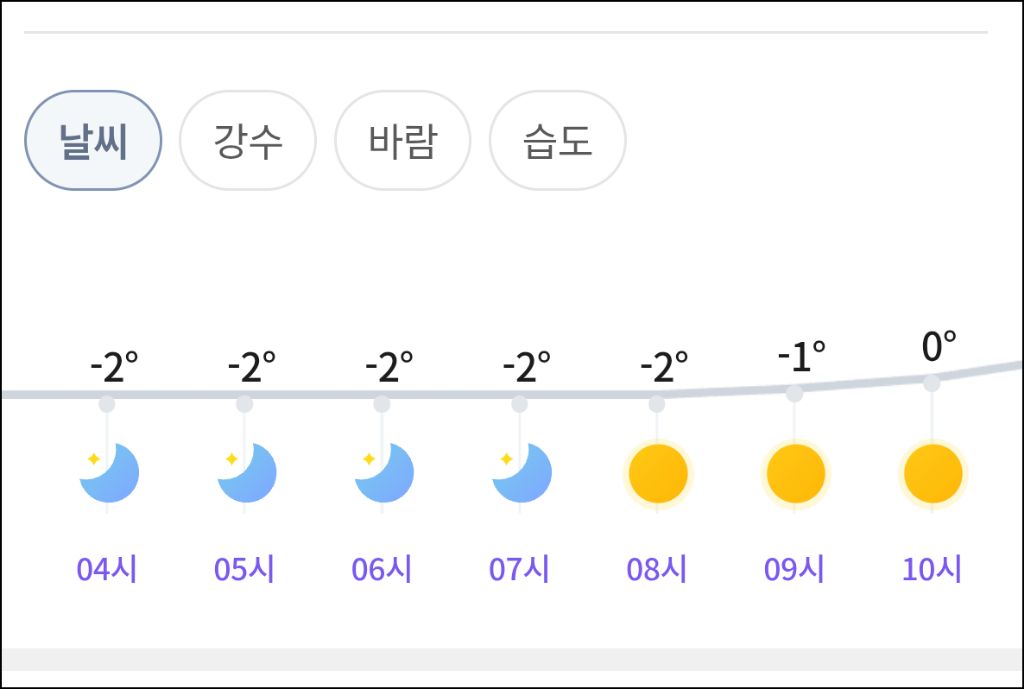Click the -1° temperature value
The image size is (1024, 689).
point(802,357)
